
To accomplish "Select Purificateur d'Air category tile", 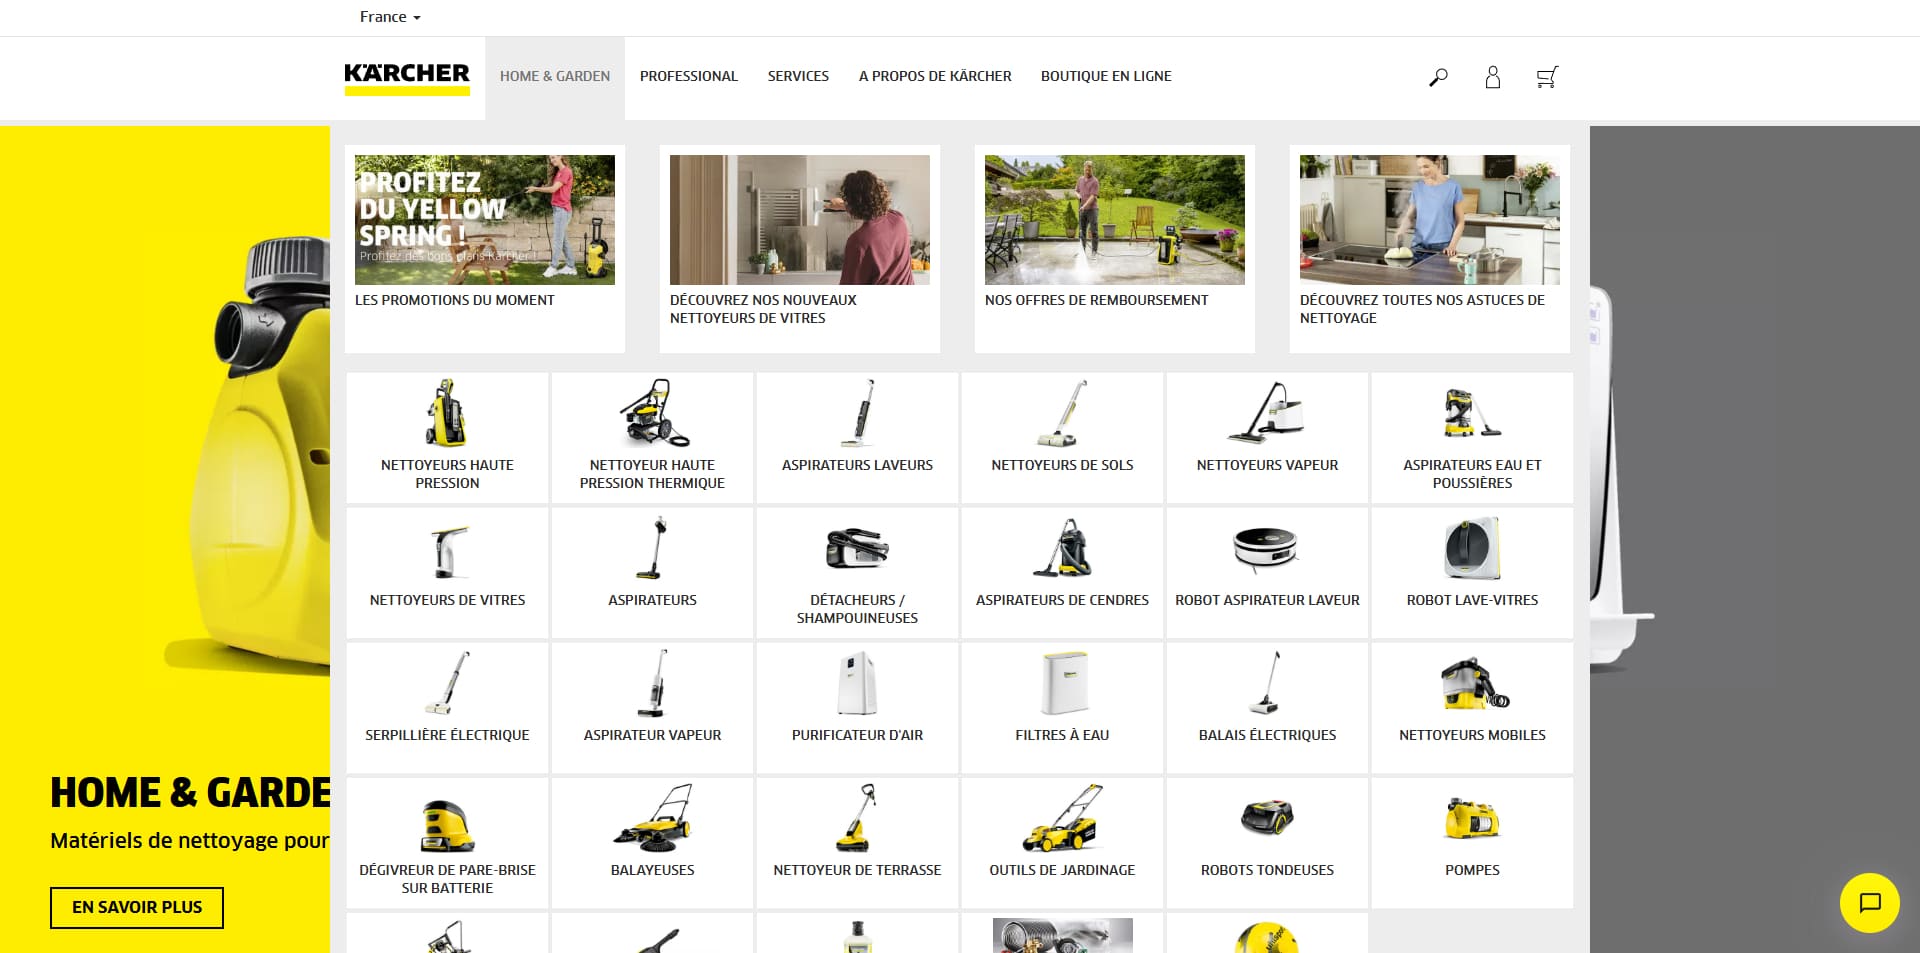I will [857, 708].
